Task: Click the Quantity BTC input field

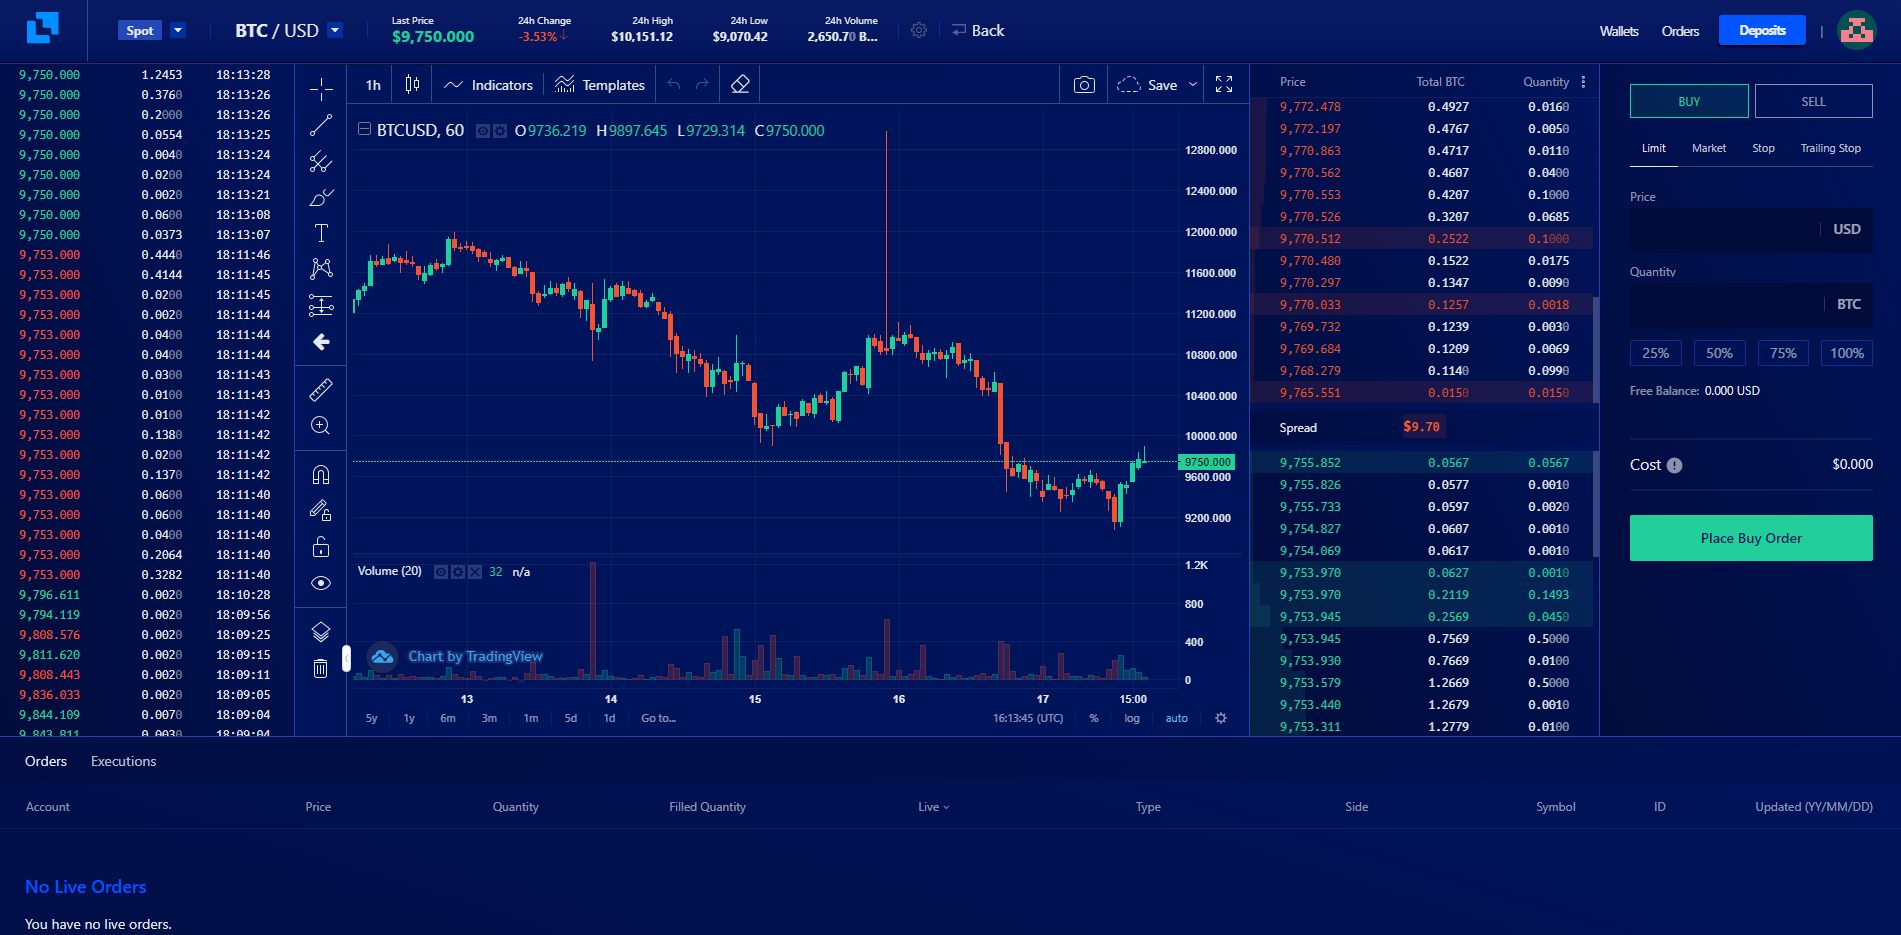Action: (1751, 304)
